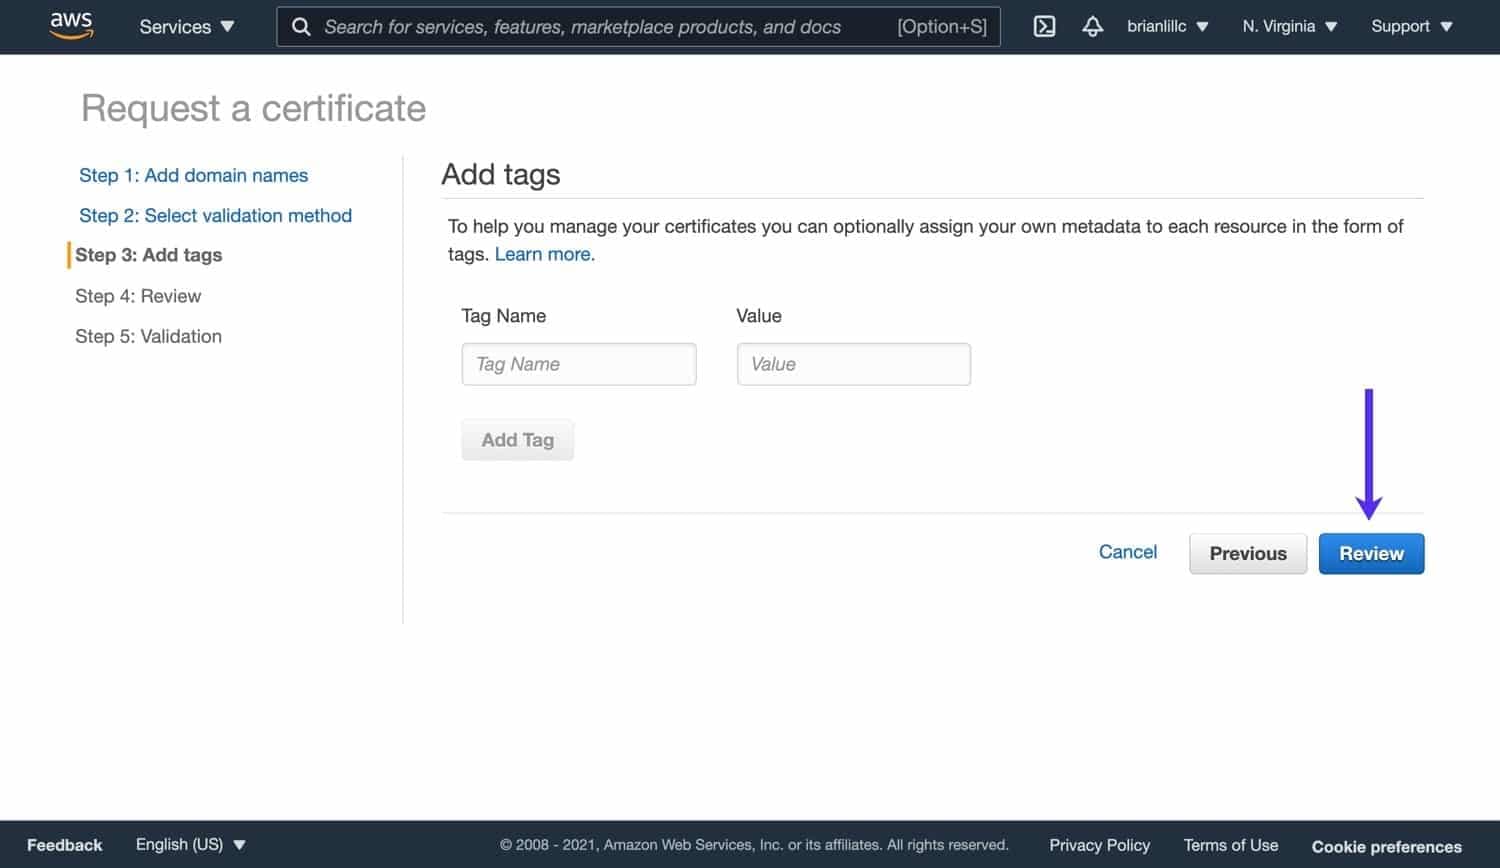Screen dimensions: 1500x868
Task: Expand the Support menu
Action: 1411,27
